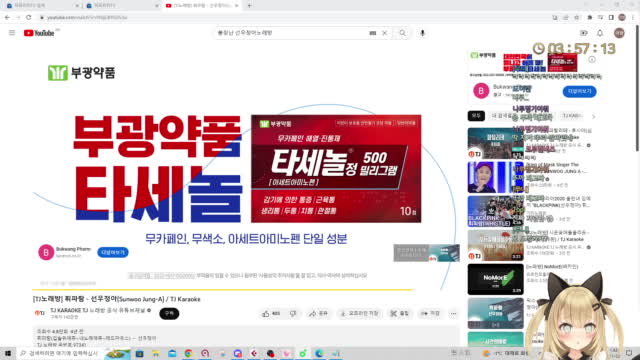The image size is (640, 360).
Task: Clear the search query with X
Action: point(384,33)
